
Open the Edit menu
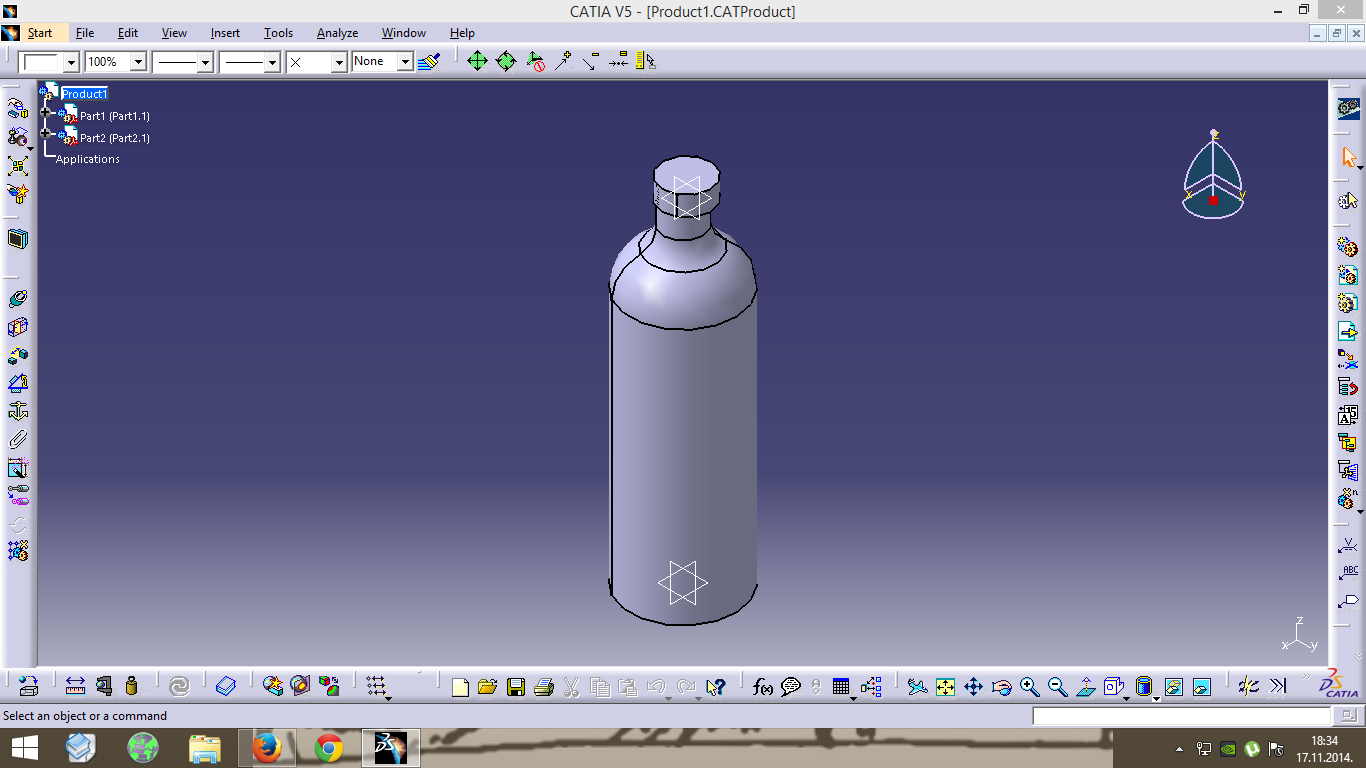pos(128,33)
